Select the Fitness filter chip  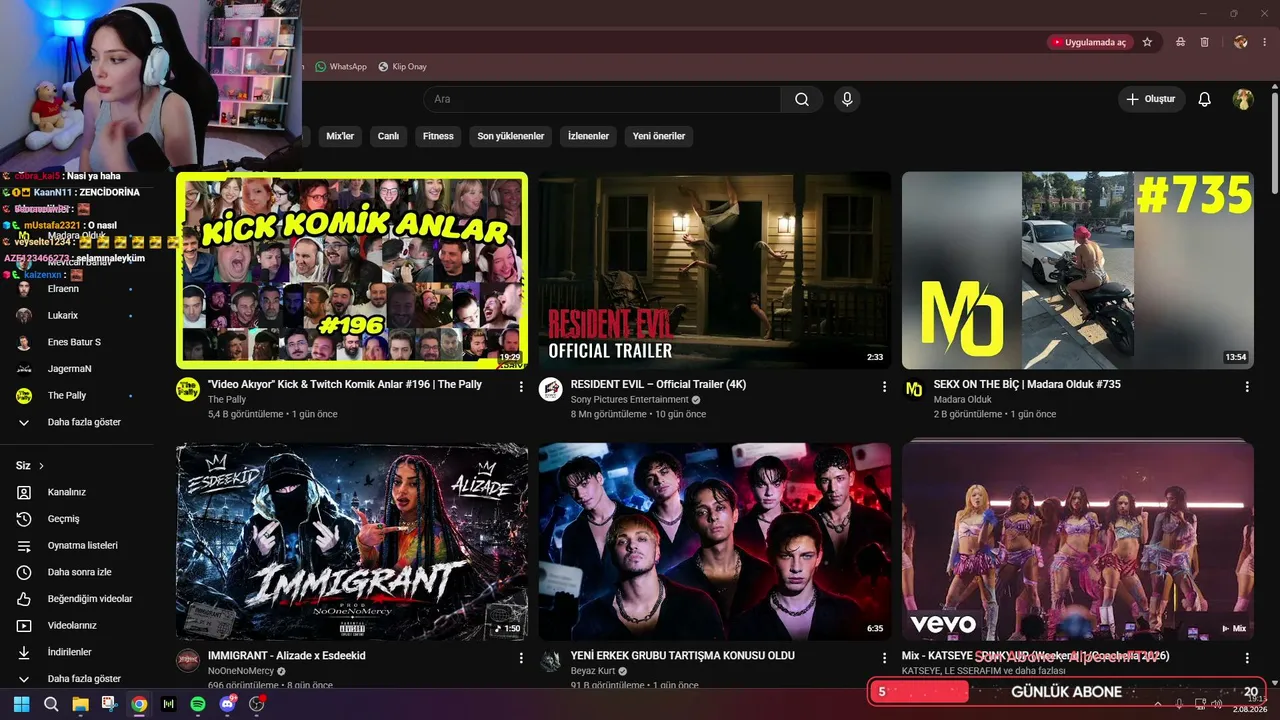coord(438,136)
